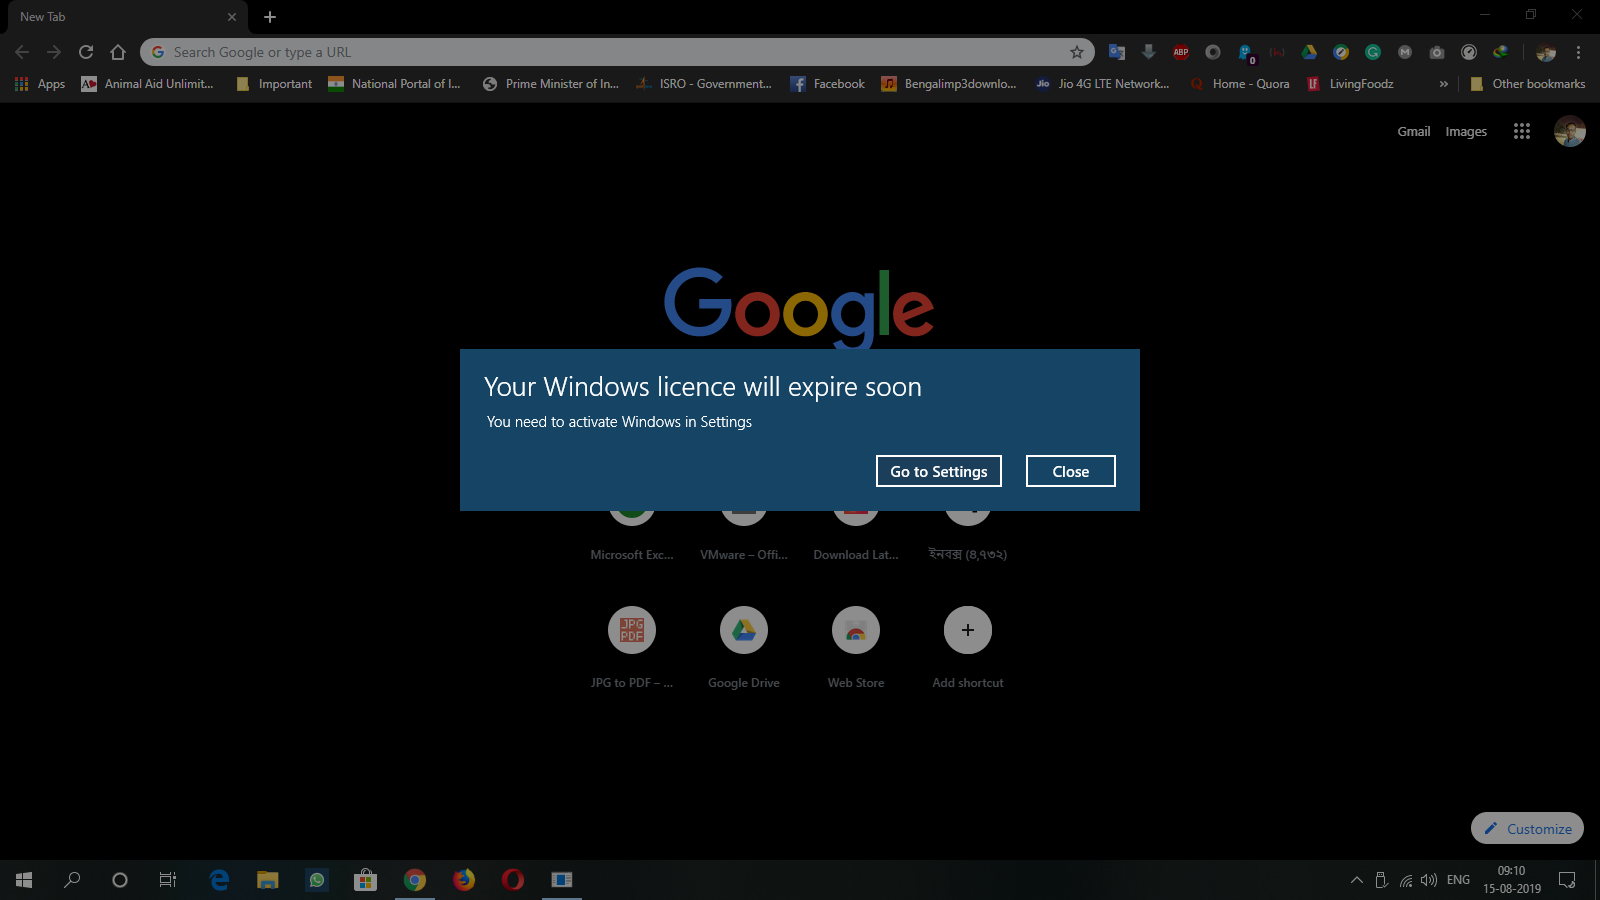The height and width of the screenshot is (900, 1600).
Task: Open the National Portal of India bookmark
Action: pos(395,84)
